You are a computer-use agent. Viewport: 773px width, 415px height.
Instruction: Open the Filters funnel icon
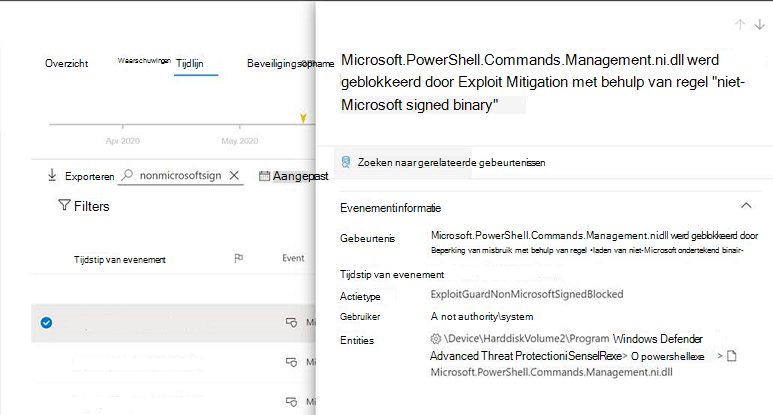(64, 205)
